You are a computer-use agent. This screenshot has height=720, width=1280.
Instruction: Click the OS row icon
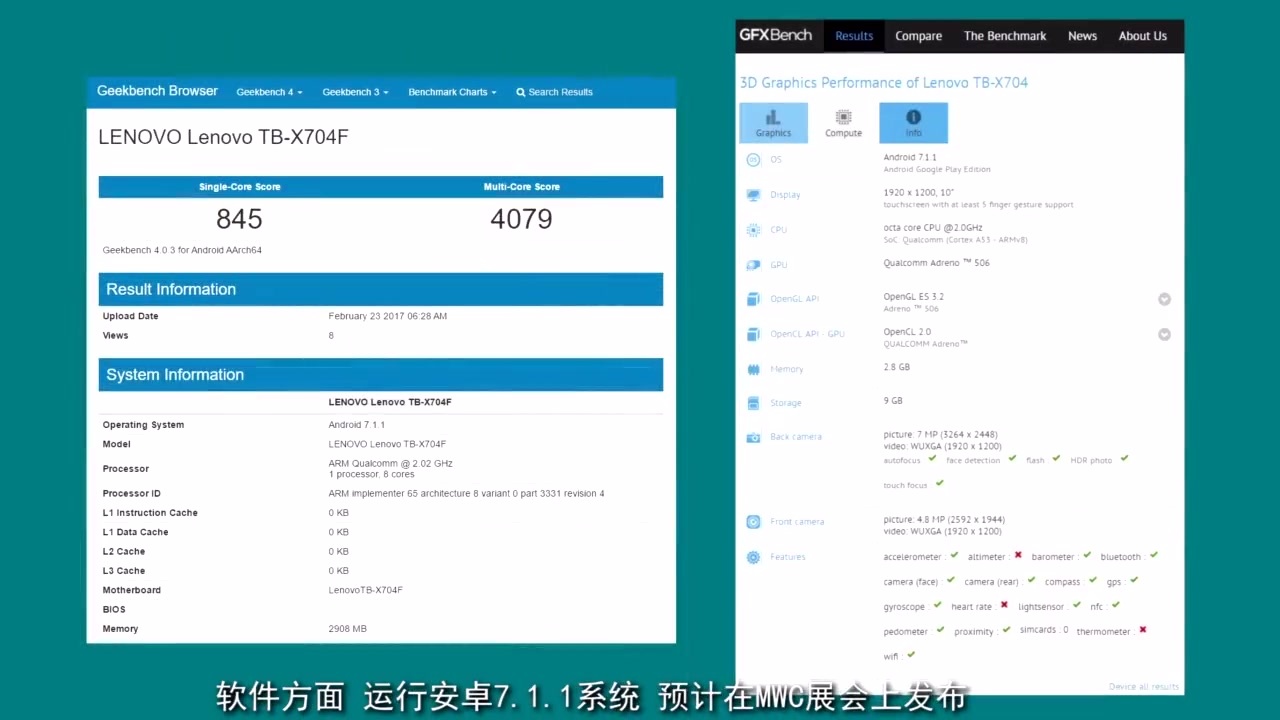click(x=753, y=160)
